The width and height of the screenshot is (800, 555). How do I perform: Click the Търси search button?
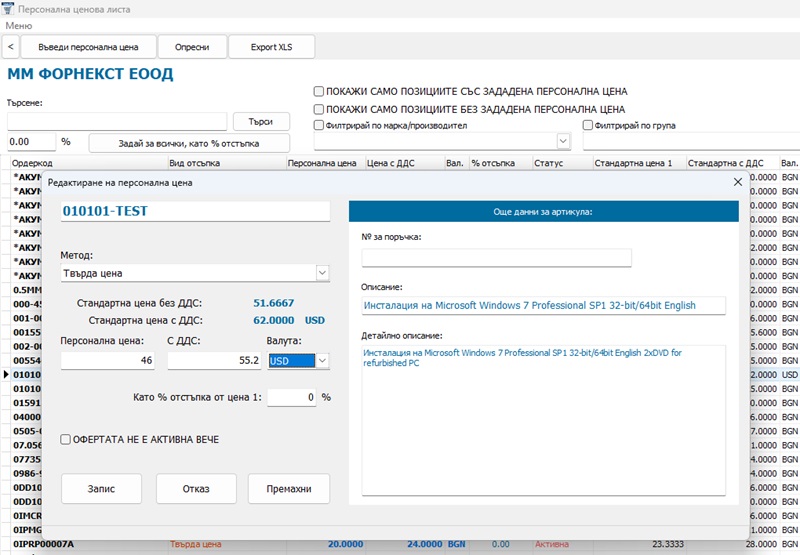point(261,121)
